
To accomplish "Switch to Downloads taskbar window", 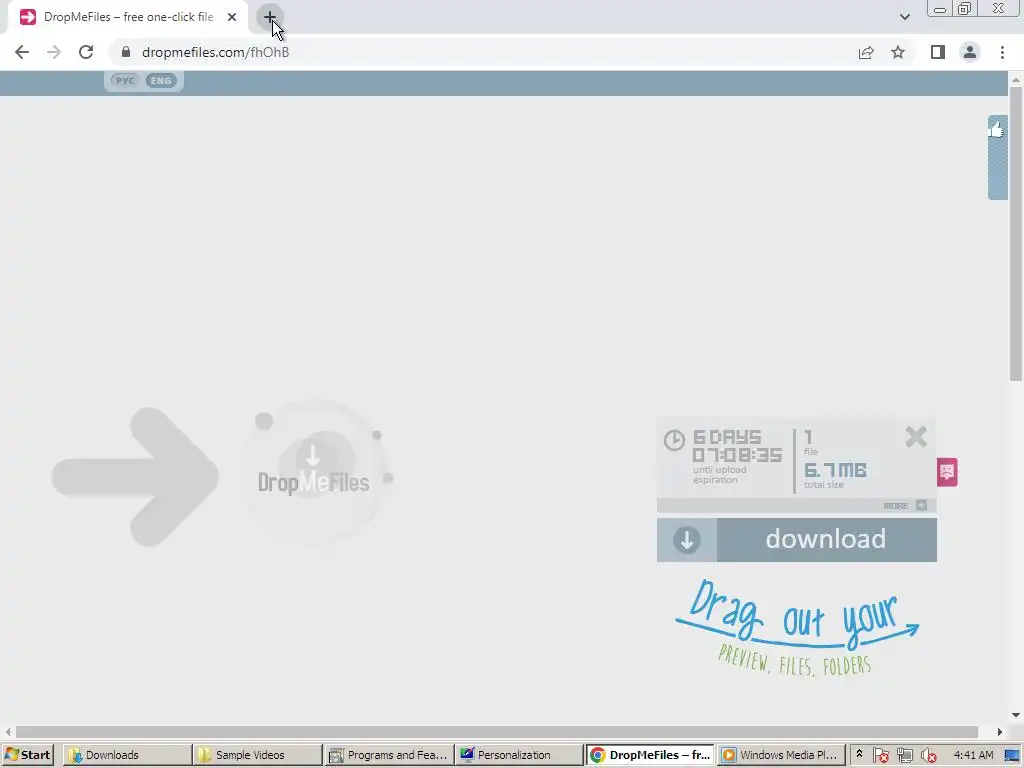I will point(127,755).
